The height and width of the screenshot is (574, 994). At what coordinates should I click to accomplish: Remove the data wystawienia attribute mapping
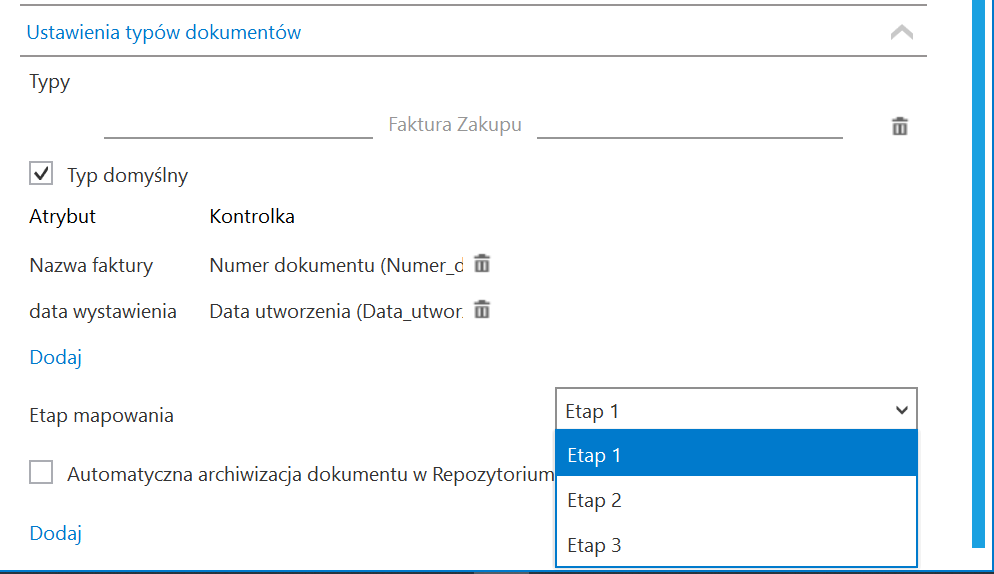coord(482,310)
